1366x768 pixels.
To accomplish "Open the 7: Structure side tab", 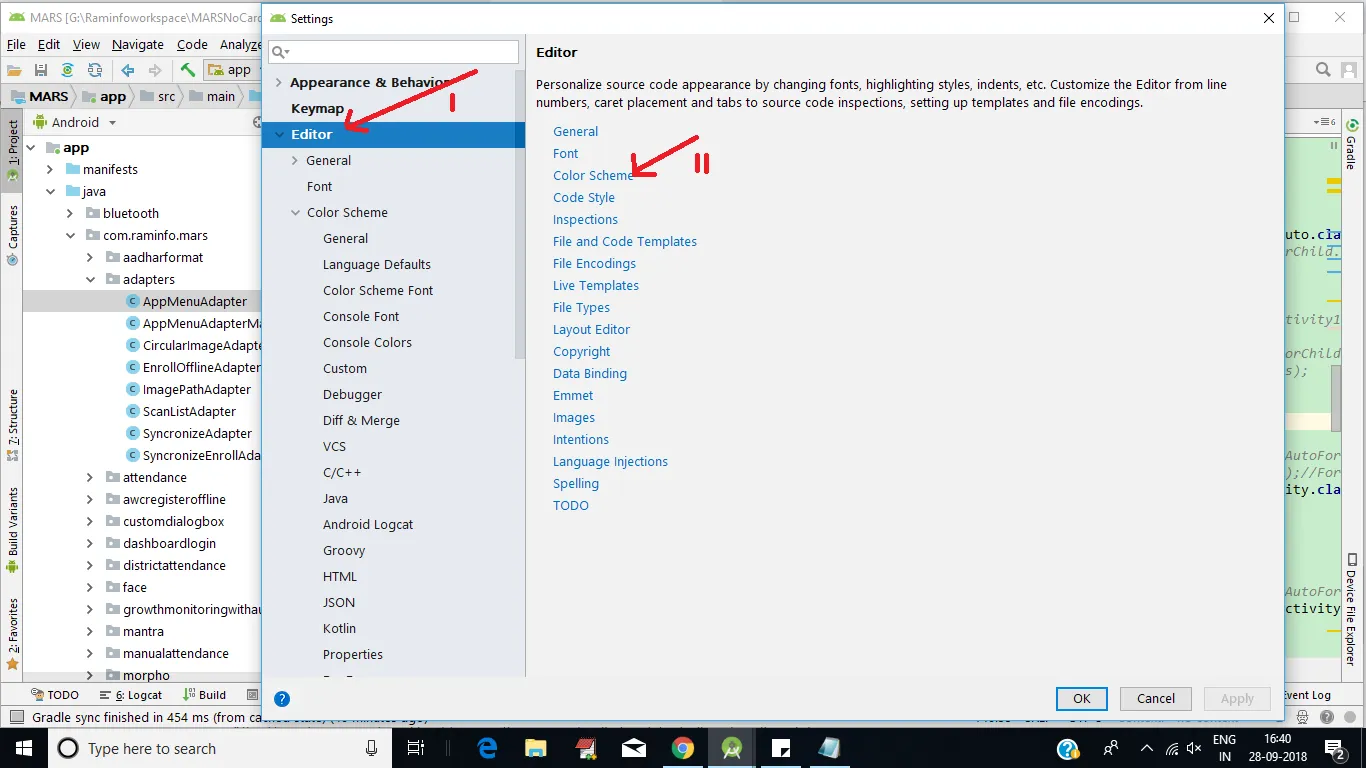I will (13, 425).
